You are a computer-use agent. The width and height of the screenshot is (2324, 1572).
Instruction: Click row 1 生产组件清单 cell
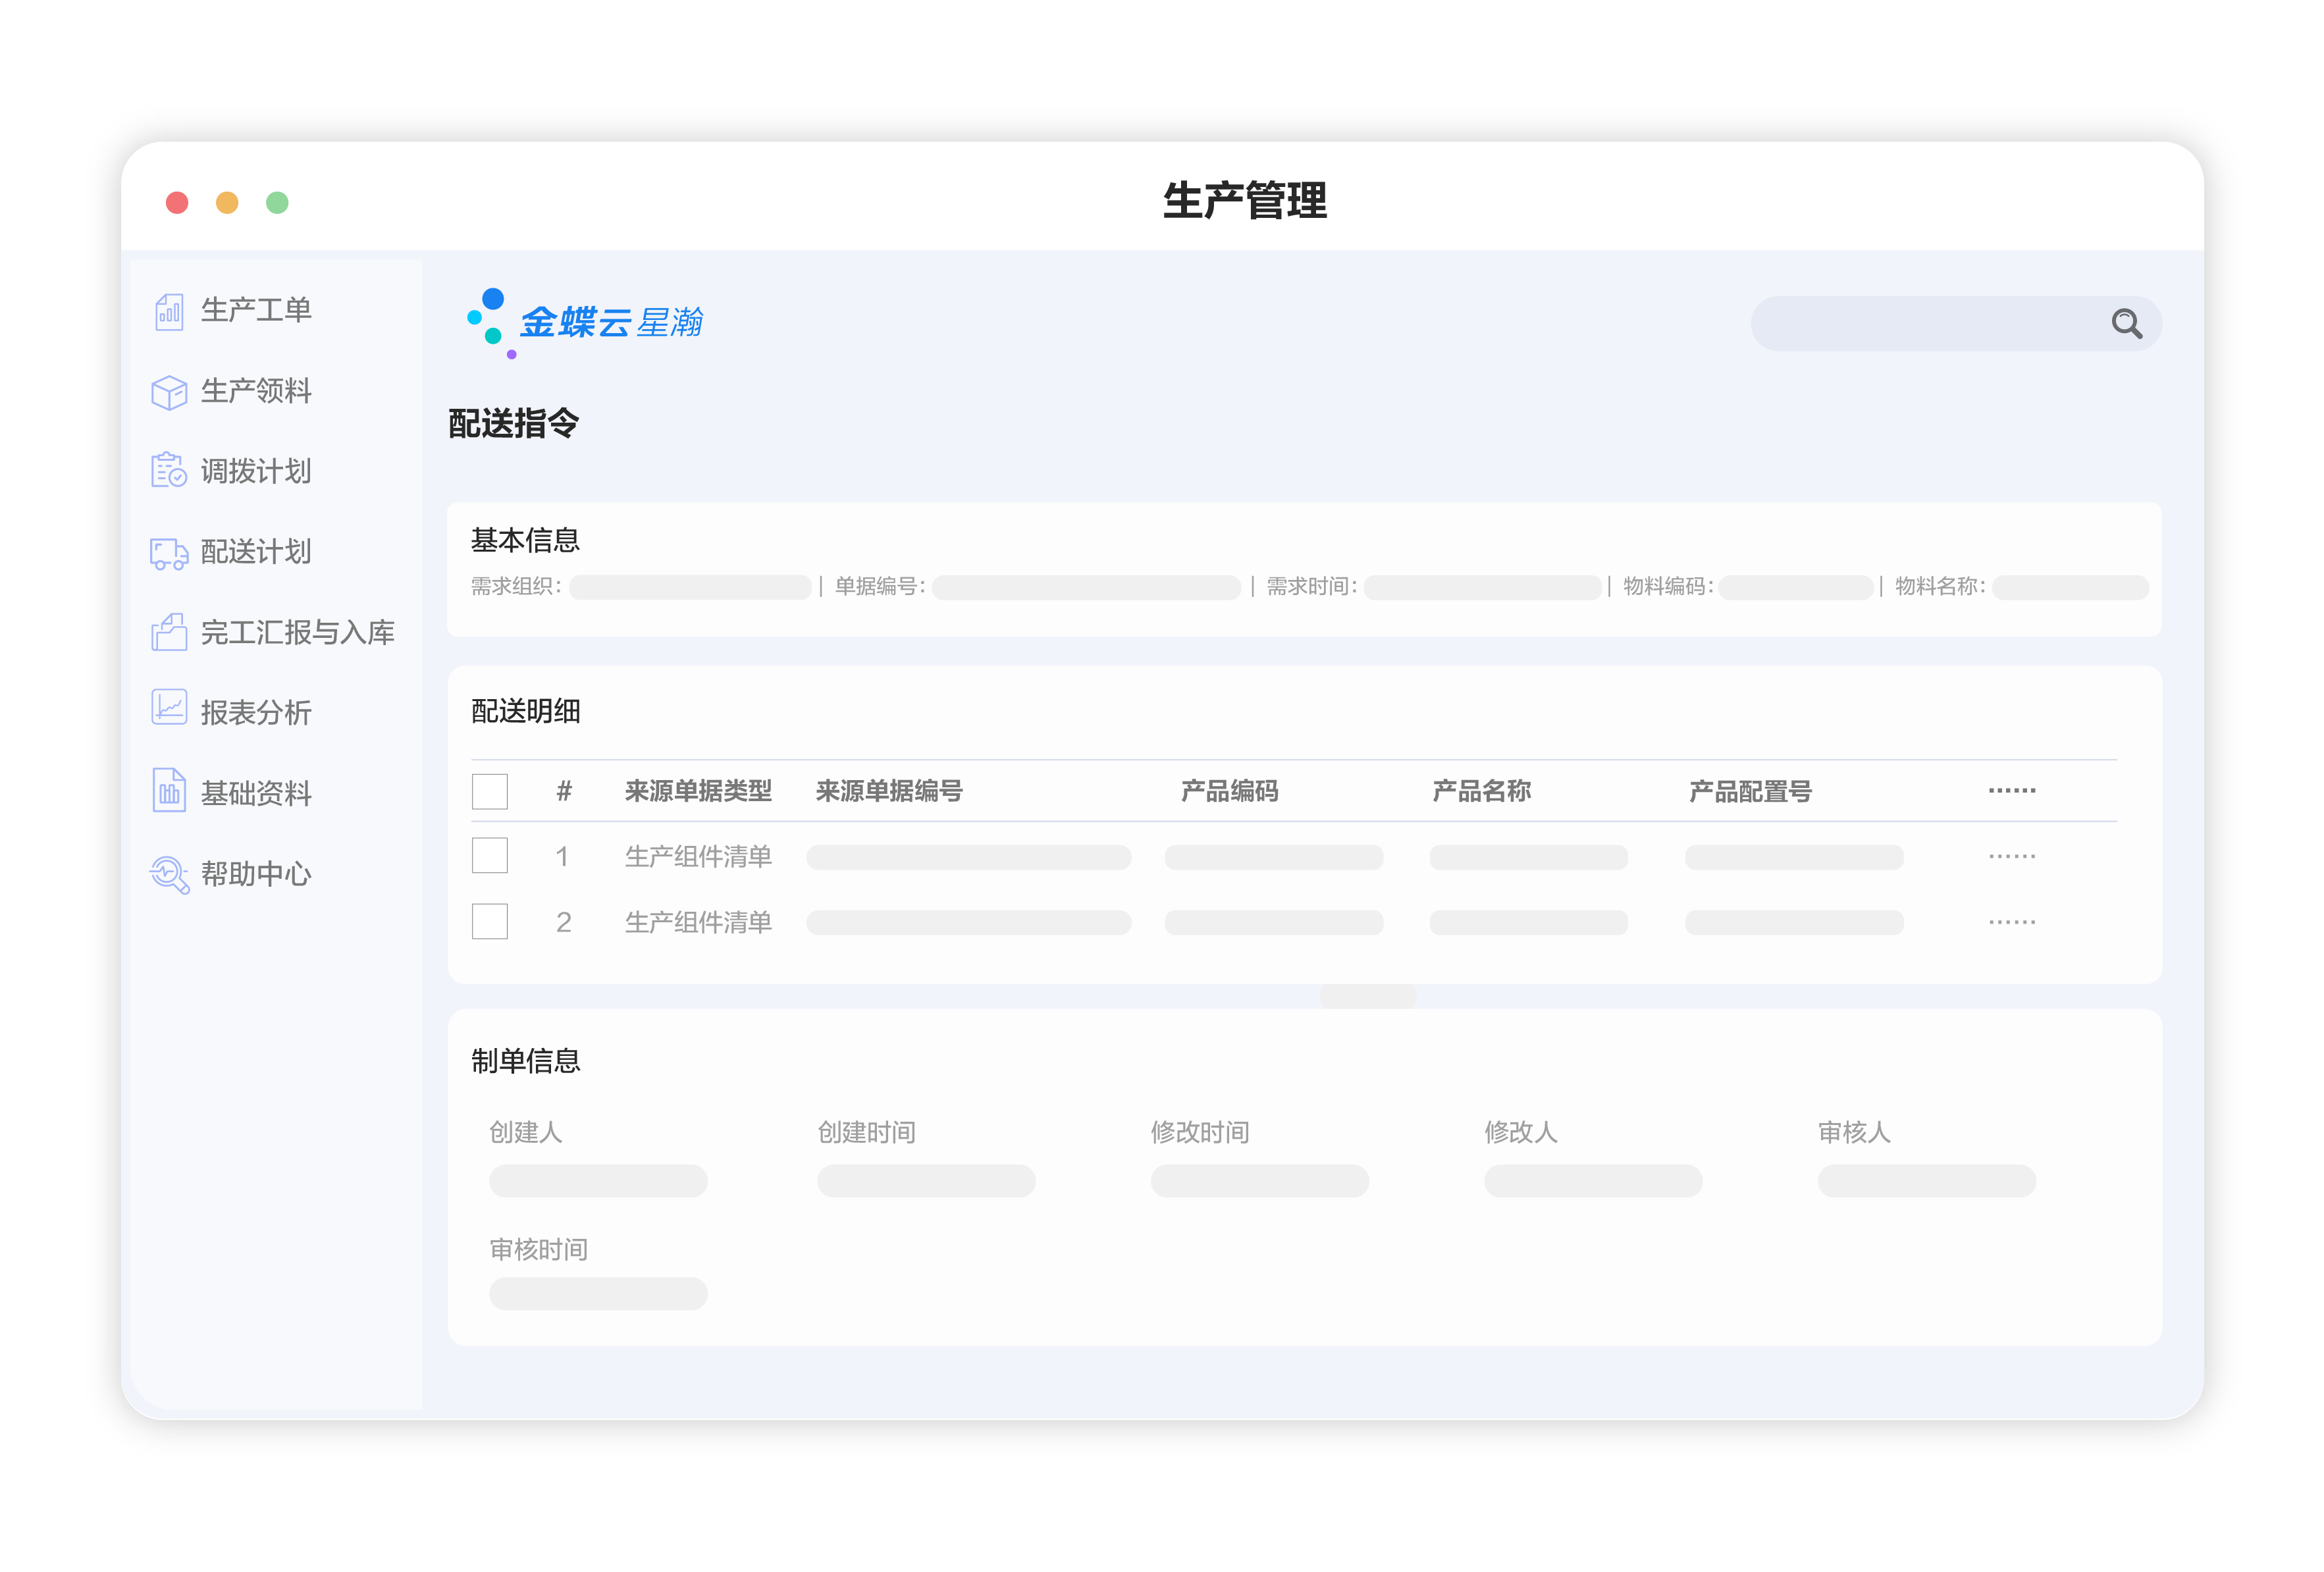click(x=698, y=857)
